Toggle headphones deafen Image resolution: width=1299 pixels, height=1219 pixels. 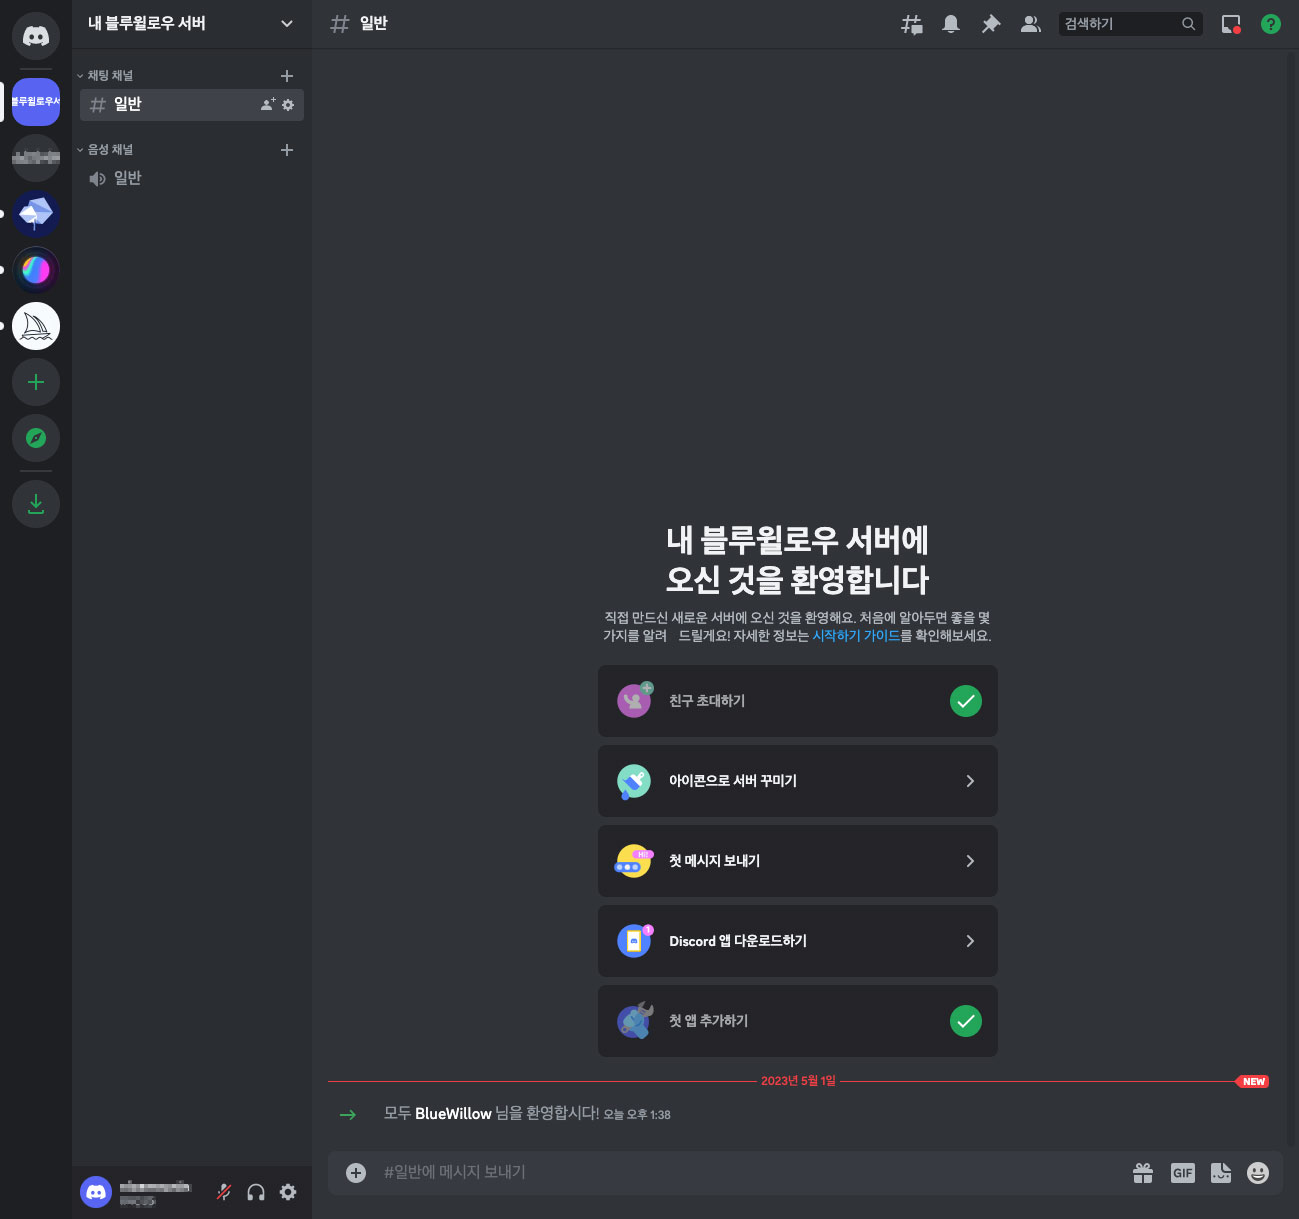tap(256, 1192)
